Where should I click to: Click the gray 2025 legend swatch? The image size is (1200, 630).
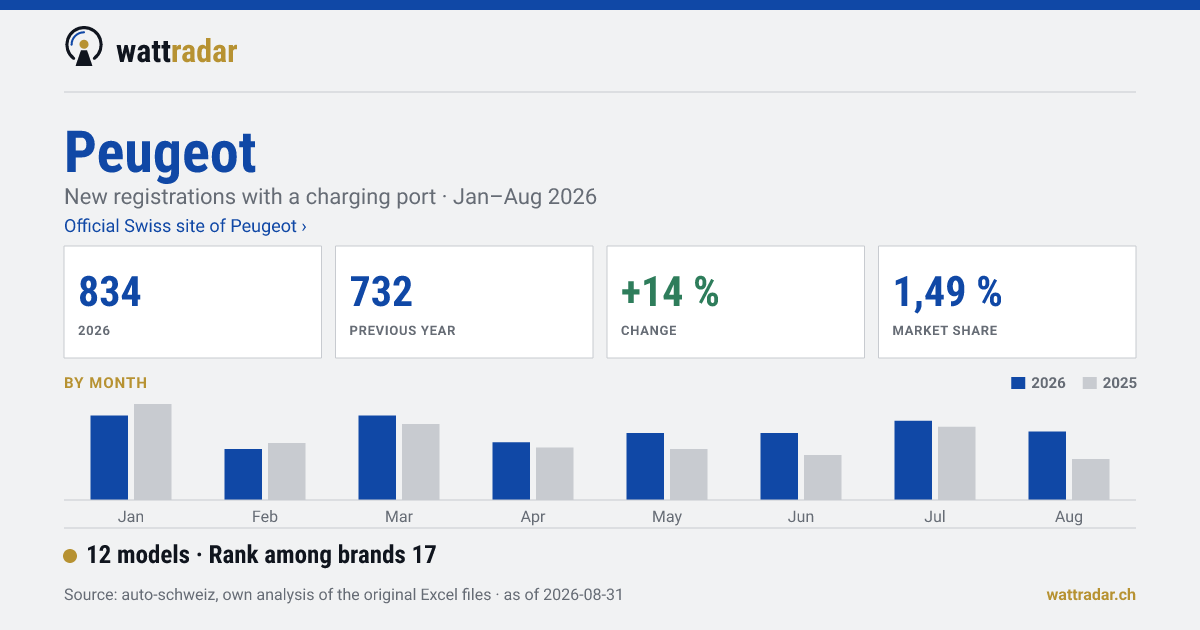click(x=1090, y=383)
